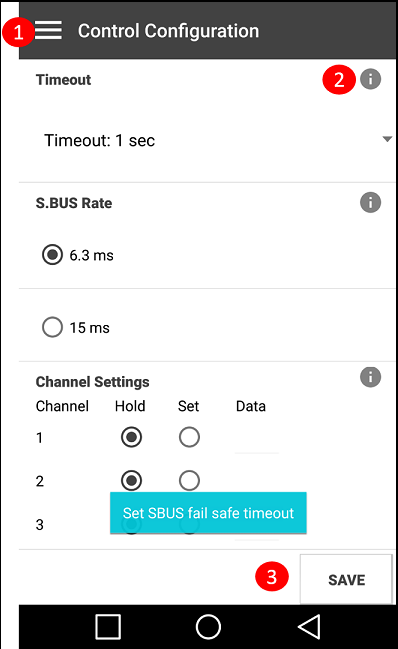The width and height of the screenshot is (398, 649).
Task: Save the control configuration
Action: [346, 579]
